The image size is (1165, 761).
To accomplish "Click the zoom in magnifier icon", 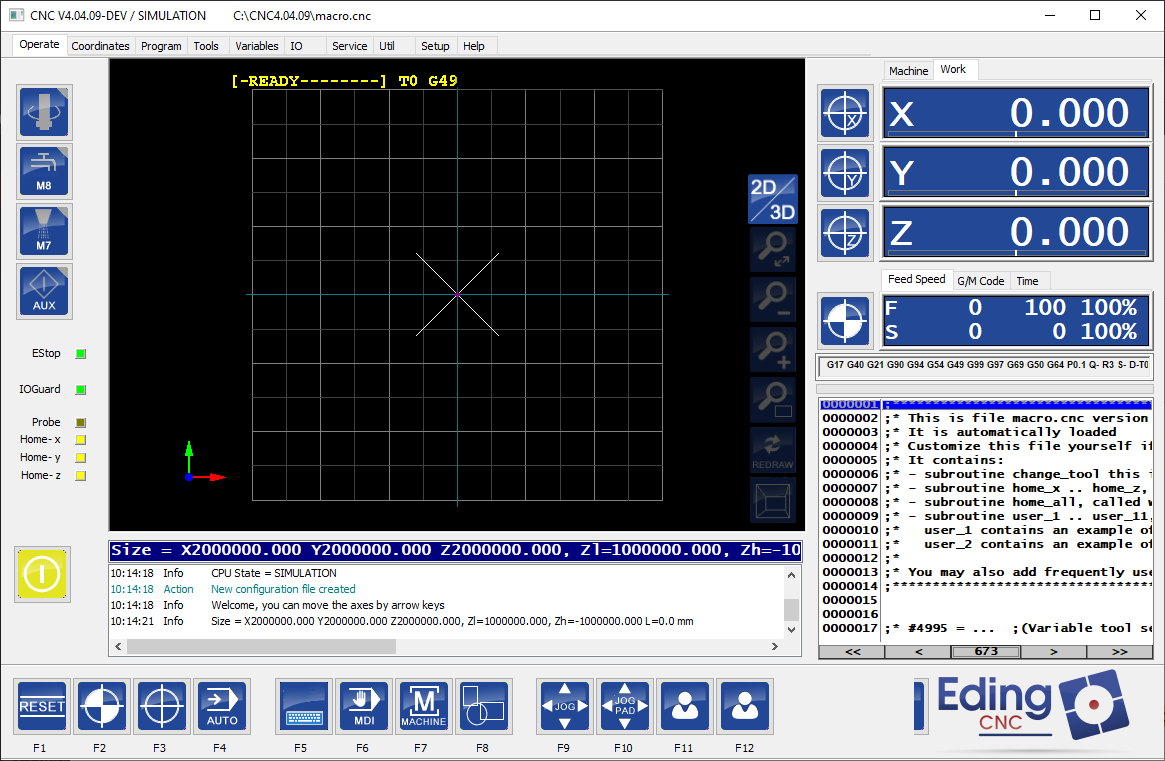I will coord(773,349).
